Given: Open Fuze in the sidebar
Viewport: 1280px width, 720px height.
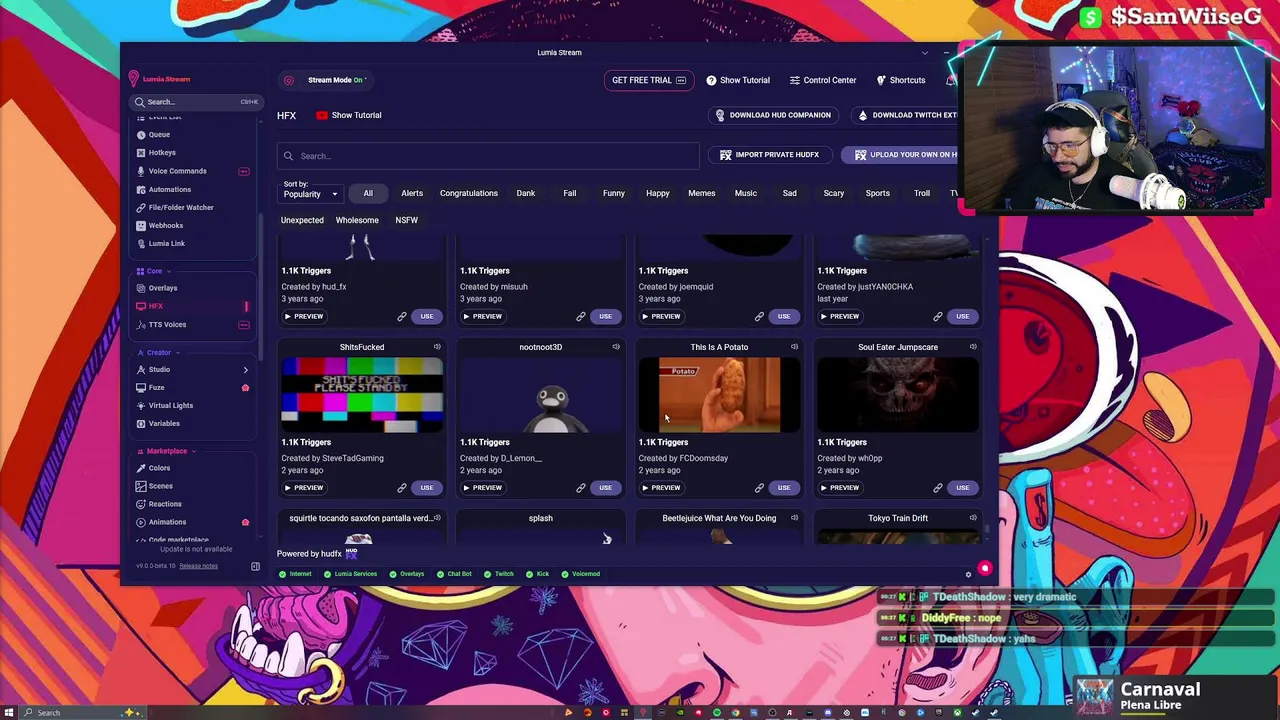Looking at the screenshot, I should tap(156, 387).
